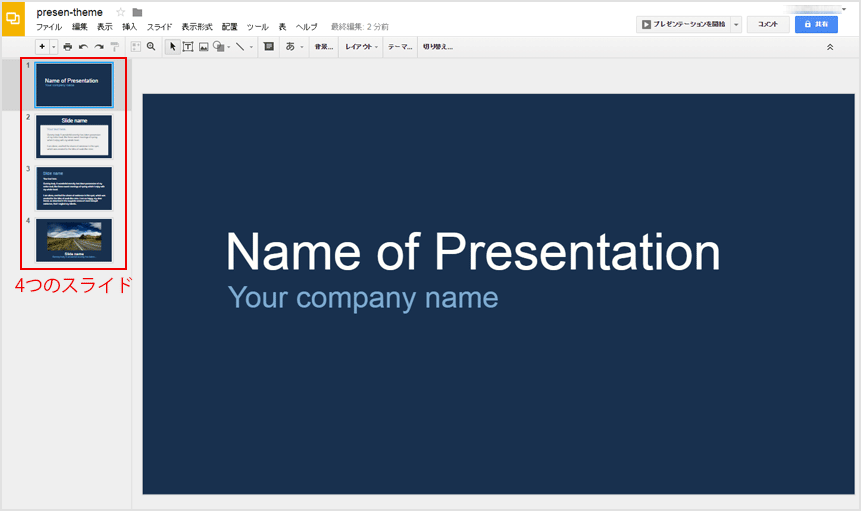Insert an image with image icon
Image resolution: width=861 pixels, height=511 pixels.
point(203,47)
